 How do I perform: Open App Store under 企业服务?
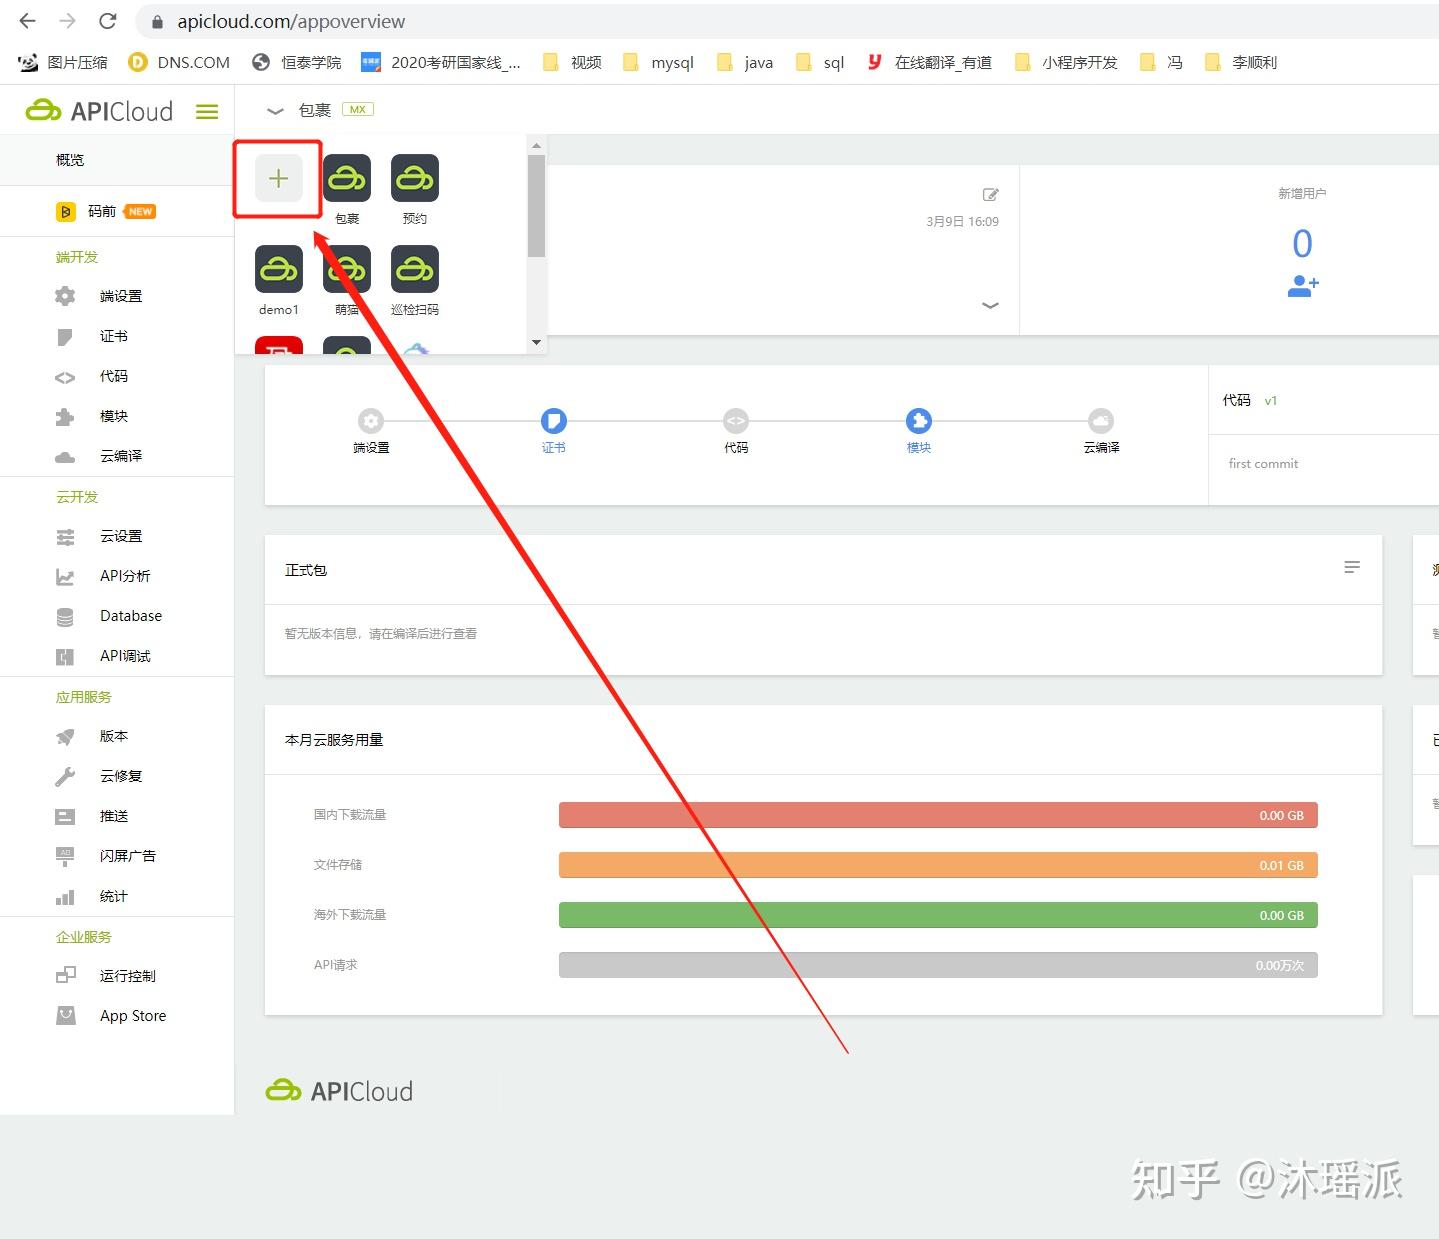tap(132, 1015)
